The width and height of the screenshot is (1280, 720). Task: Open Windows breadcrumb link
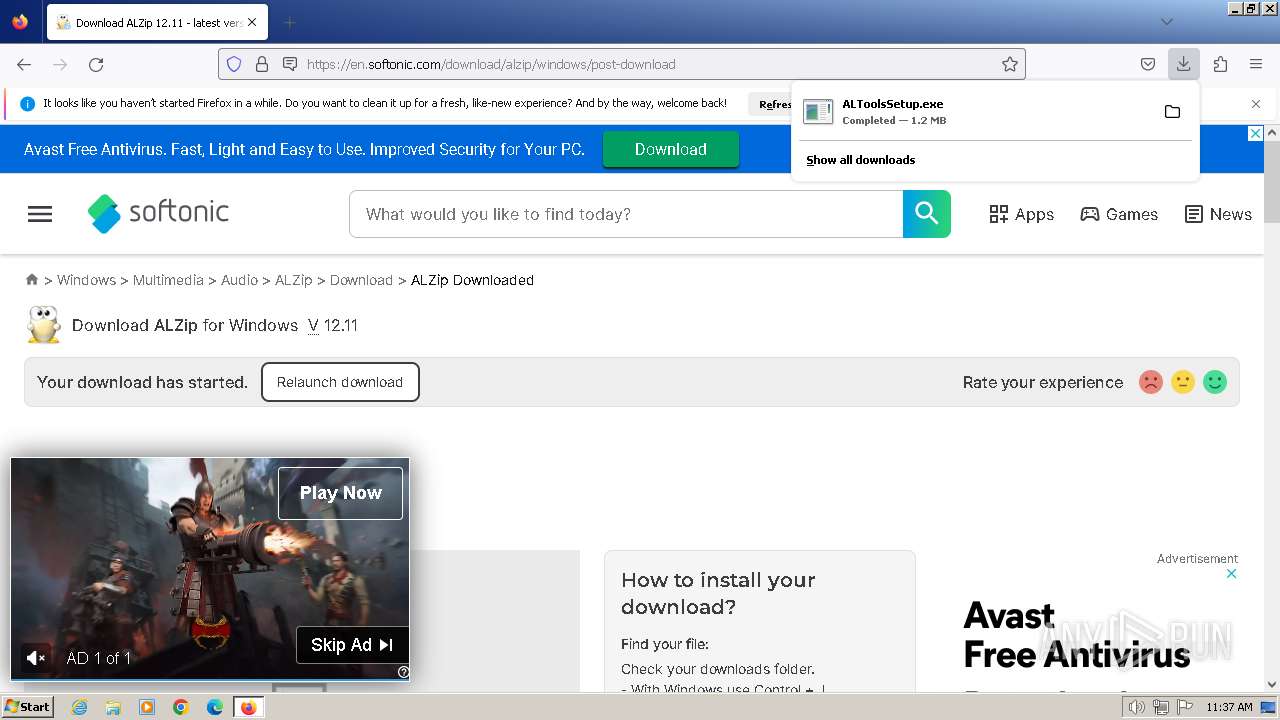(86, 280)
